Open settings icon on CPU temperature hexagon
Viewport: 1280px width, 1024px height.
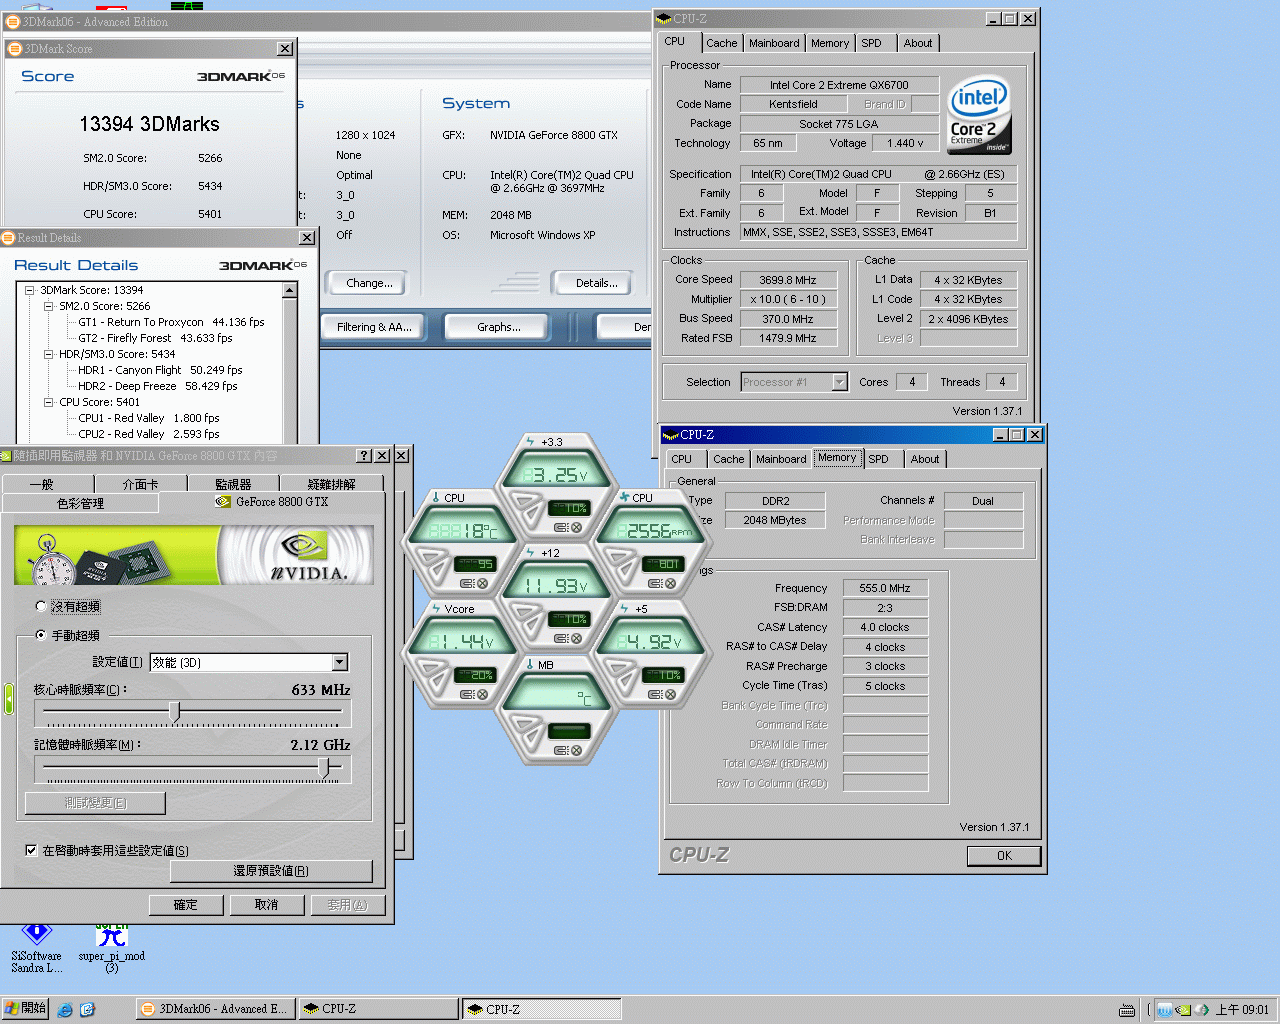pos(467,583)
